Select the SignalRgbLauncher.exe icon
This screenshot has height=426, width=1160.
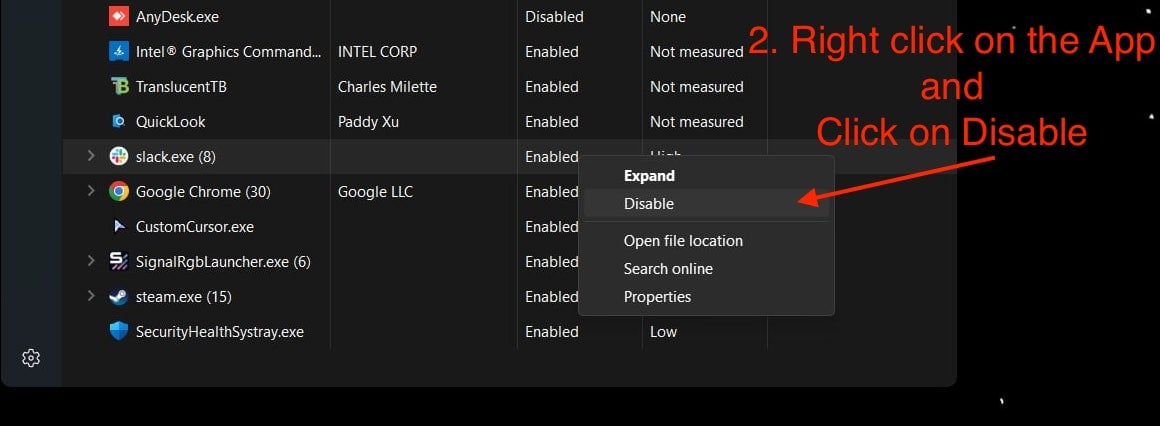click(x=118, y=261)
